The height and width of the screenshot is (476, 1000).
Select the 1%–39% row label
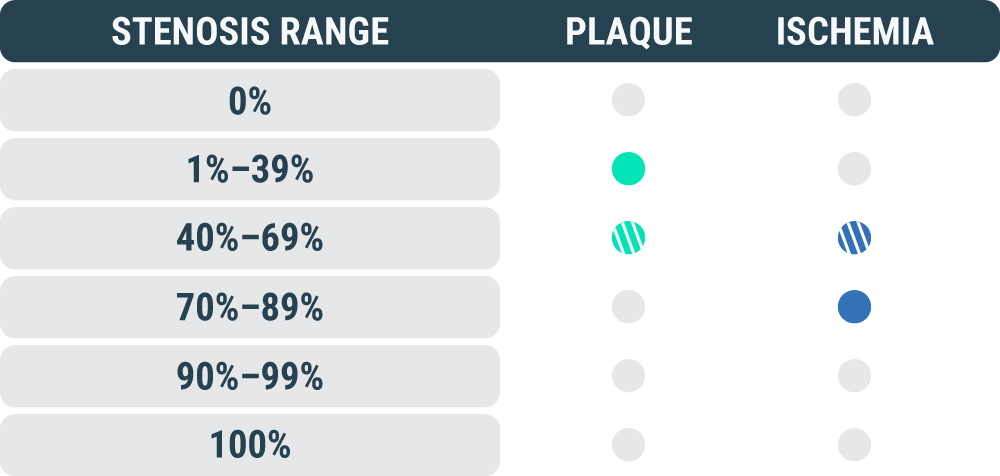[250, 170]
